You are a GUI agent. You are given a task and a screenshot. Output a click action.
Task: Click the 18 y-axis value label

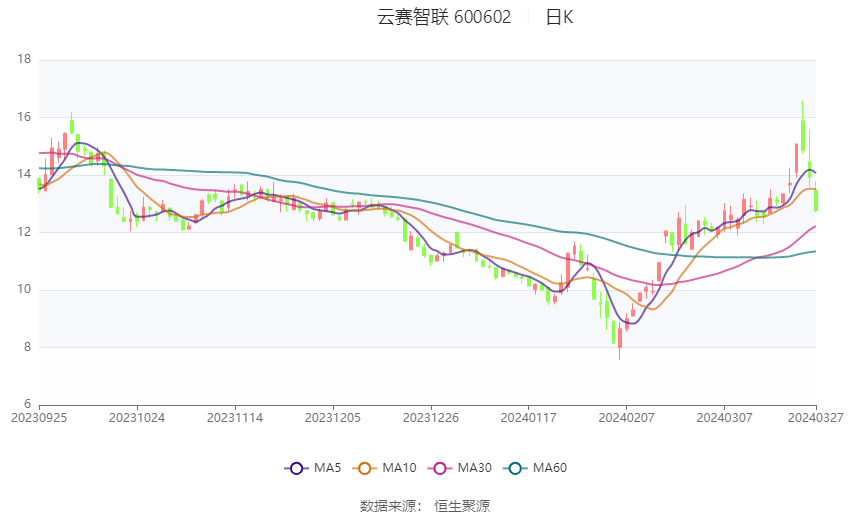(24, 59)
